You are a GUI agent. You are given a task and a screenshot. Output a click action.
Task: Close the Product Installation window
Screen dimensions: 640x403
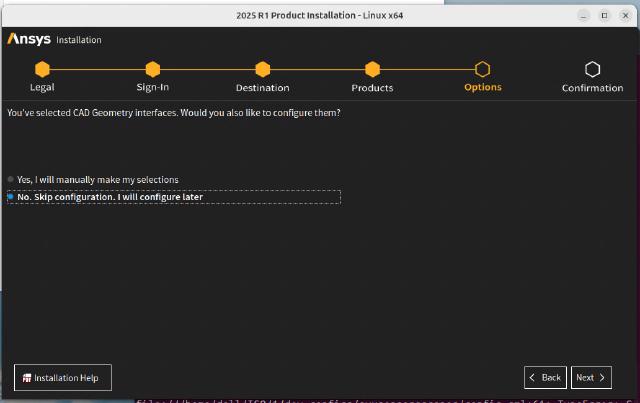click(x=625, y=16)
